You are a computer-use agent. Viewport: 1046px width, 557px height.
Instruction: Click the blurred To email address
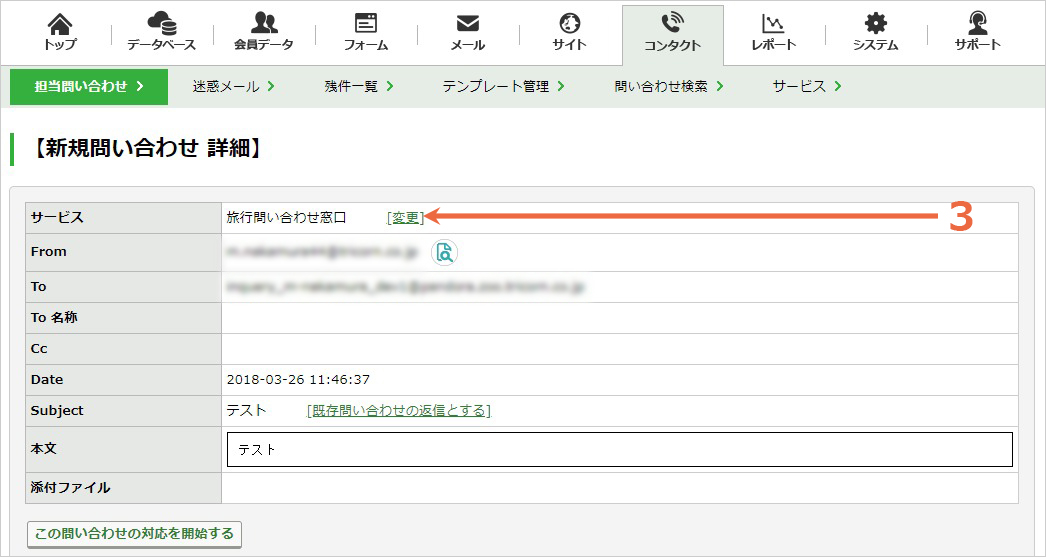pos(406,287)
